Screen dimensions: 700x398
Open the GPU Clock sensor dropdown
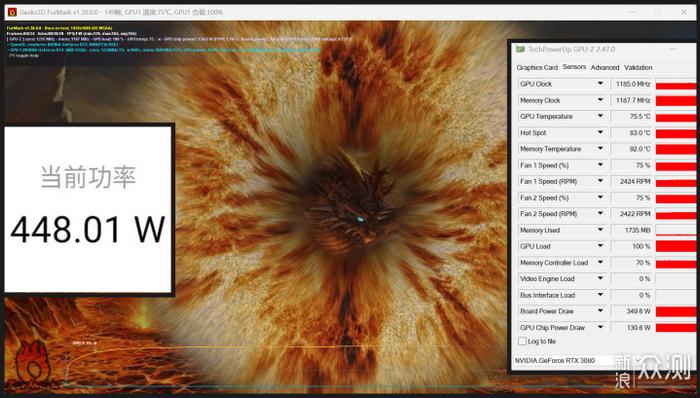(x=600, y=83)
